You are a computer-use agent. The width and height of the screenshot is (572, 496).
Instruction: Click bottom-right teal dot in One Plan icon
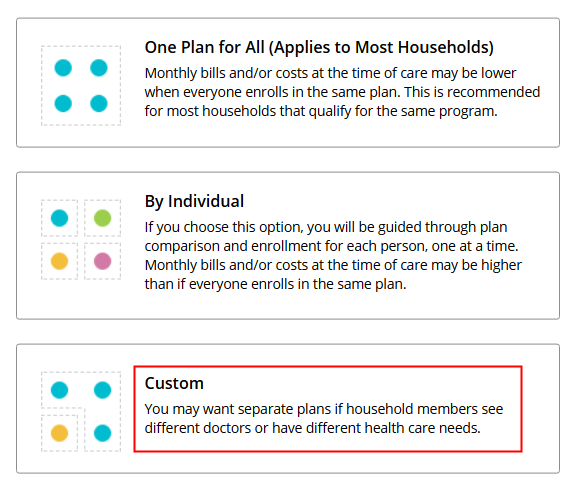pyautogui.click(x=99, y=104)
